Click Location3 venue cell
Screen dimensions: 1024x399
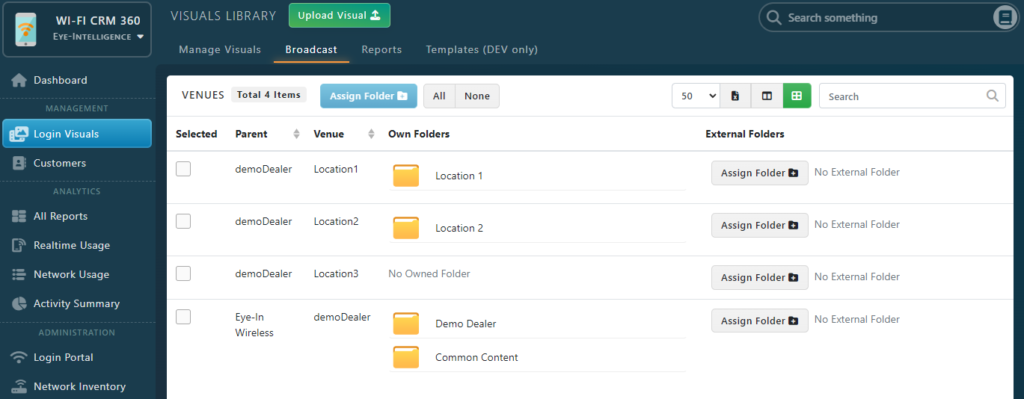click(x=336, y=274)
